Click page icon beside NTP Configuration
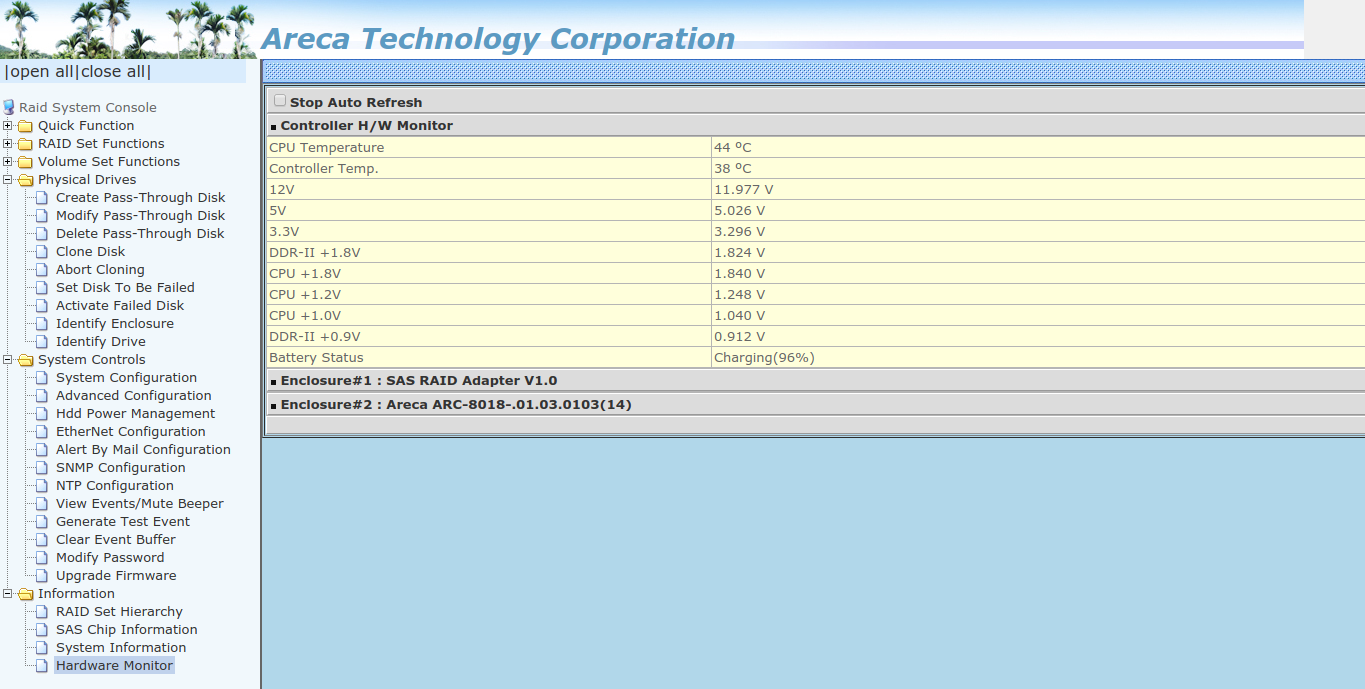 coord(41,486)
